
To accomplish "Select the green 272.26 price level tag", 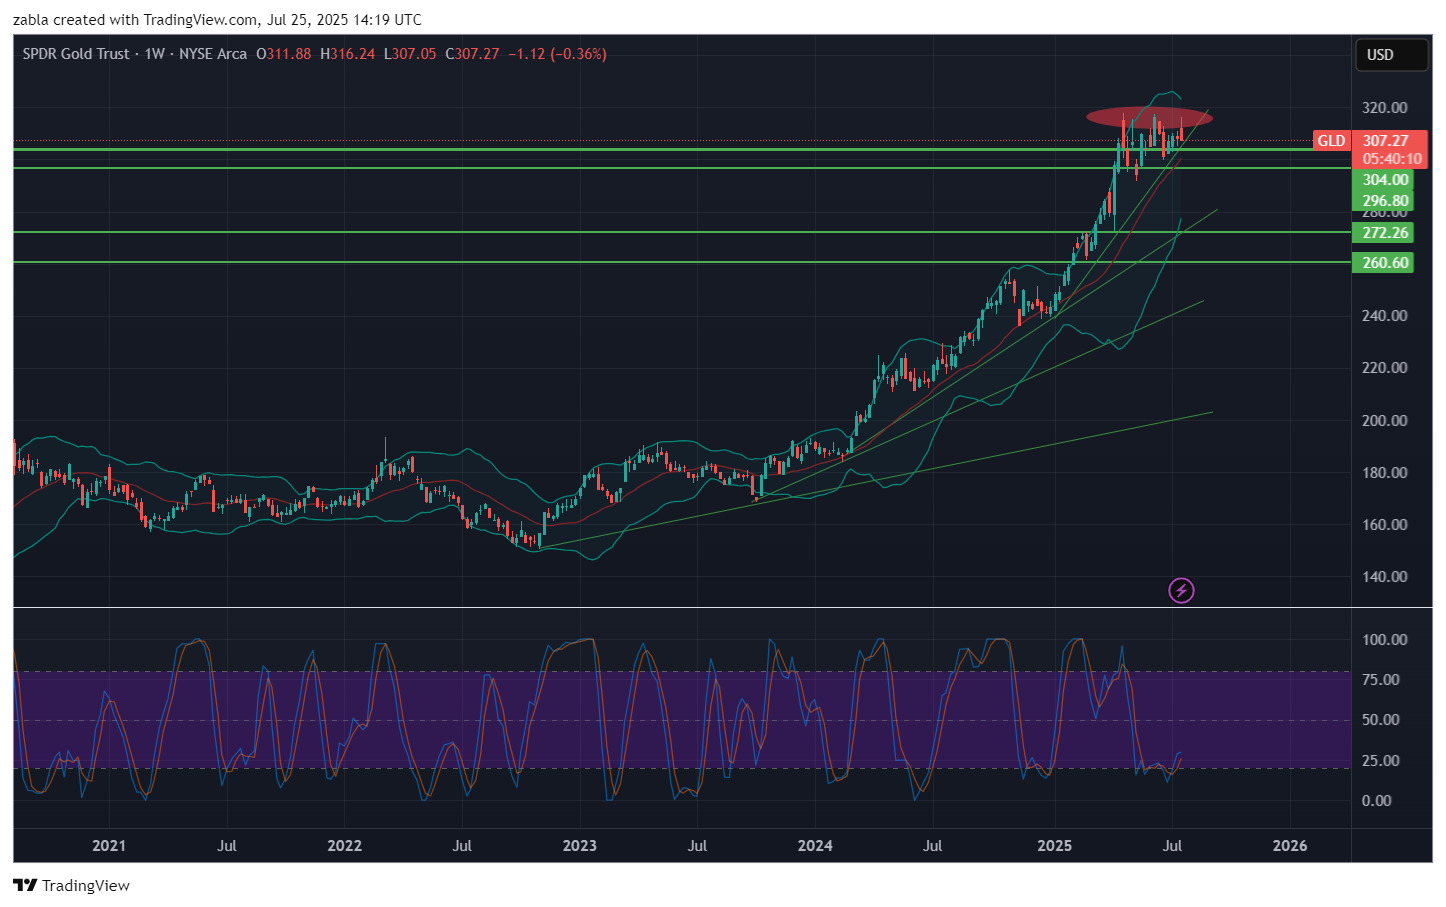I will (1384, 233).
